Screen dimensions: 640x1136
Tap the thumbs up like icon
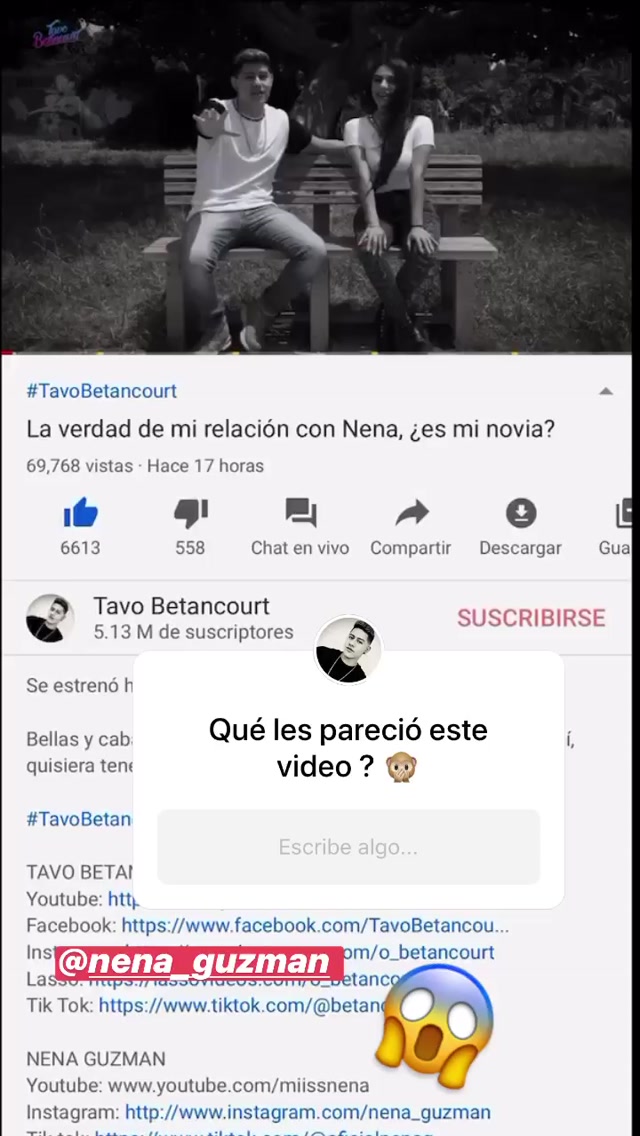pyautogui.click(x=80, y=513)
